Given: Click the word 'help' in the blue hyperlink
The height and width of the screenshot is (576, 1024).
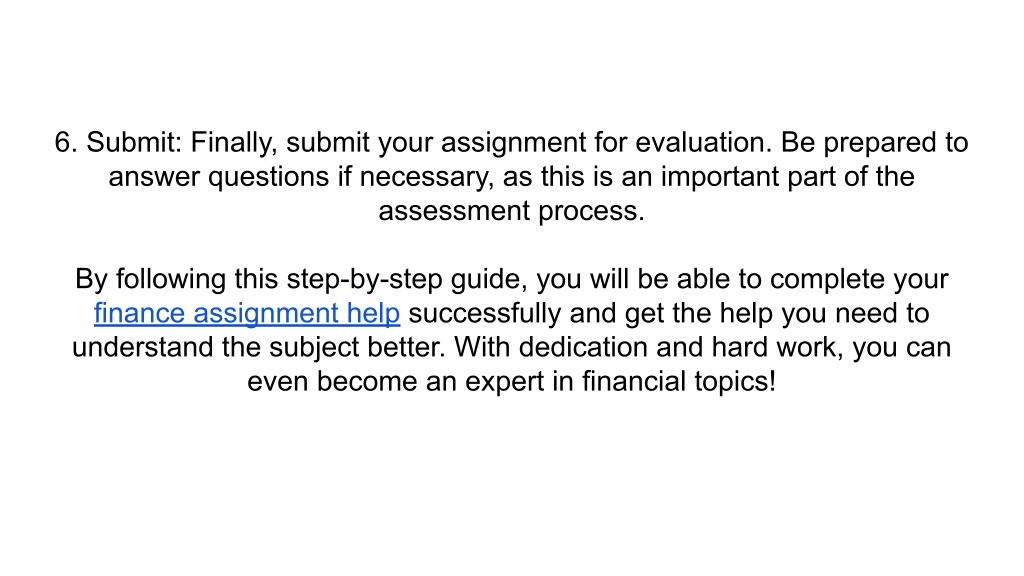Looking at the screenshot, I should click(x=373, y=313).
